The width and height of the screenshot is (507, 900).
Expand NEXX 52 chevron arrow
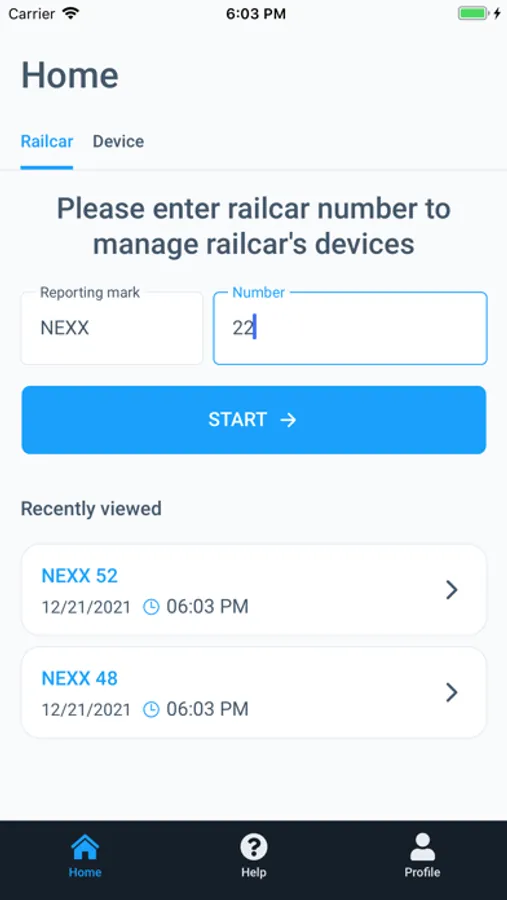tap(452, 590)
